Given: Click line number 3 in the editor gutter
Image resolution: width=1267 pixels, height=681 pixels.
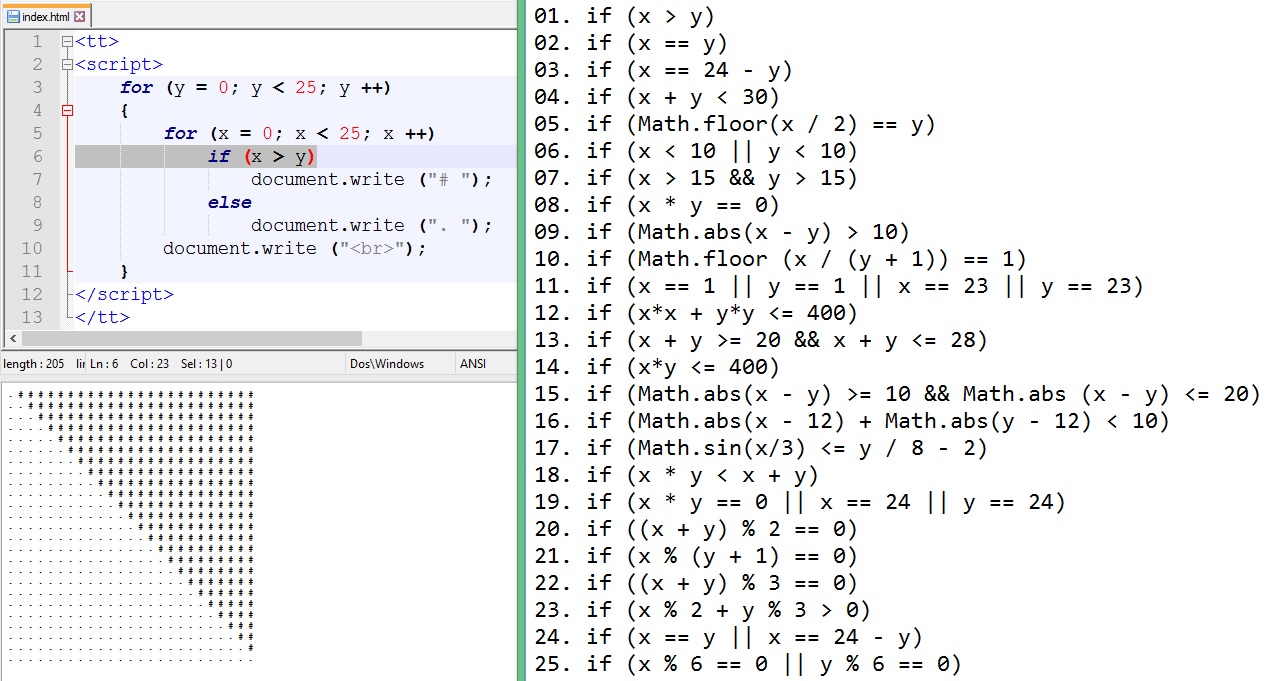Looking at the screenshot, I should (x=37, y=88).
